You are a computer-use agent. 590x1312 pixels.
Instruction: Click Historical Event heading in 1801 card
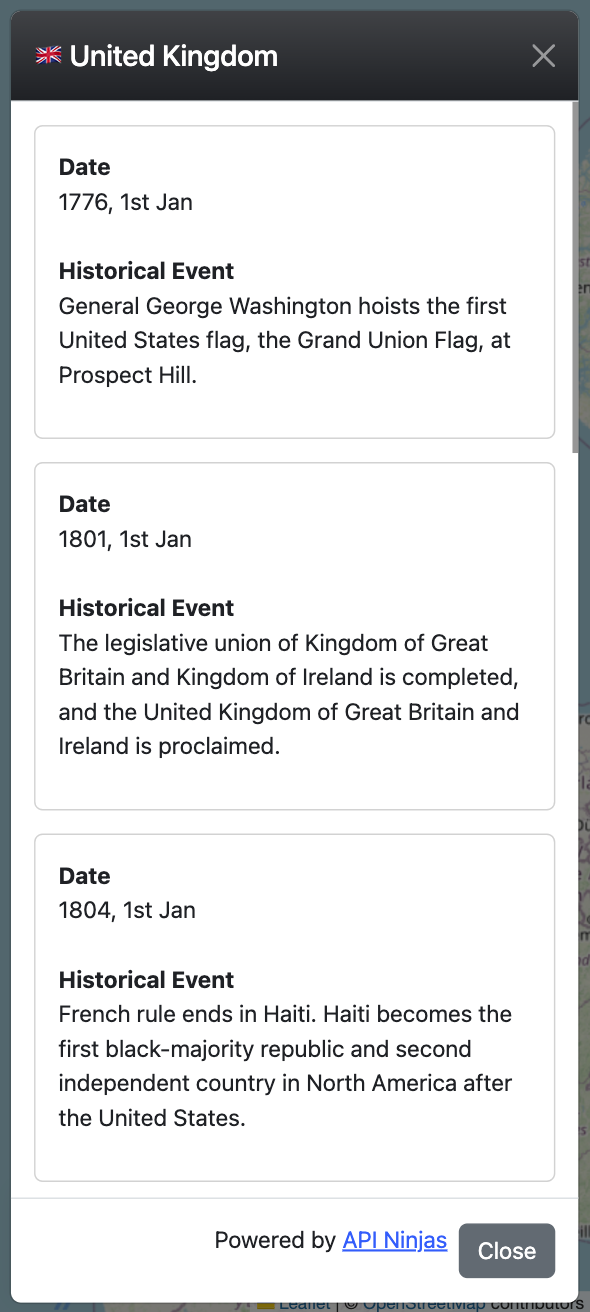(x=146, y=608)
